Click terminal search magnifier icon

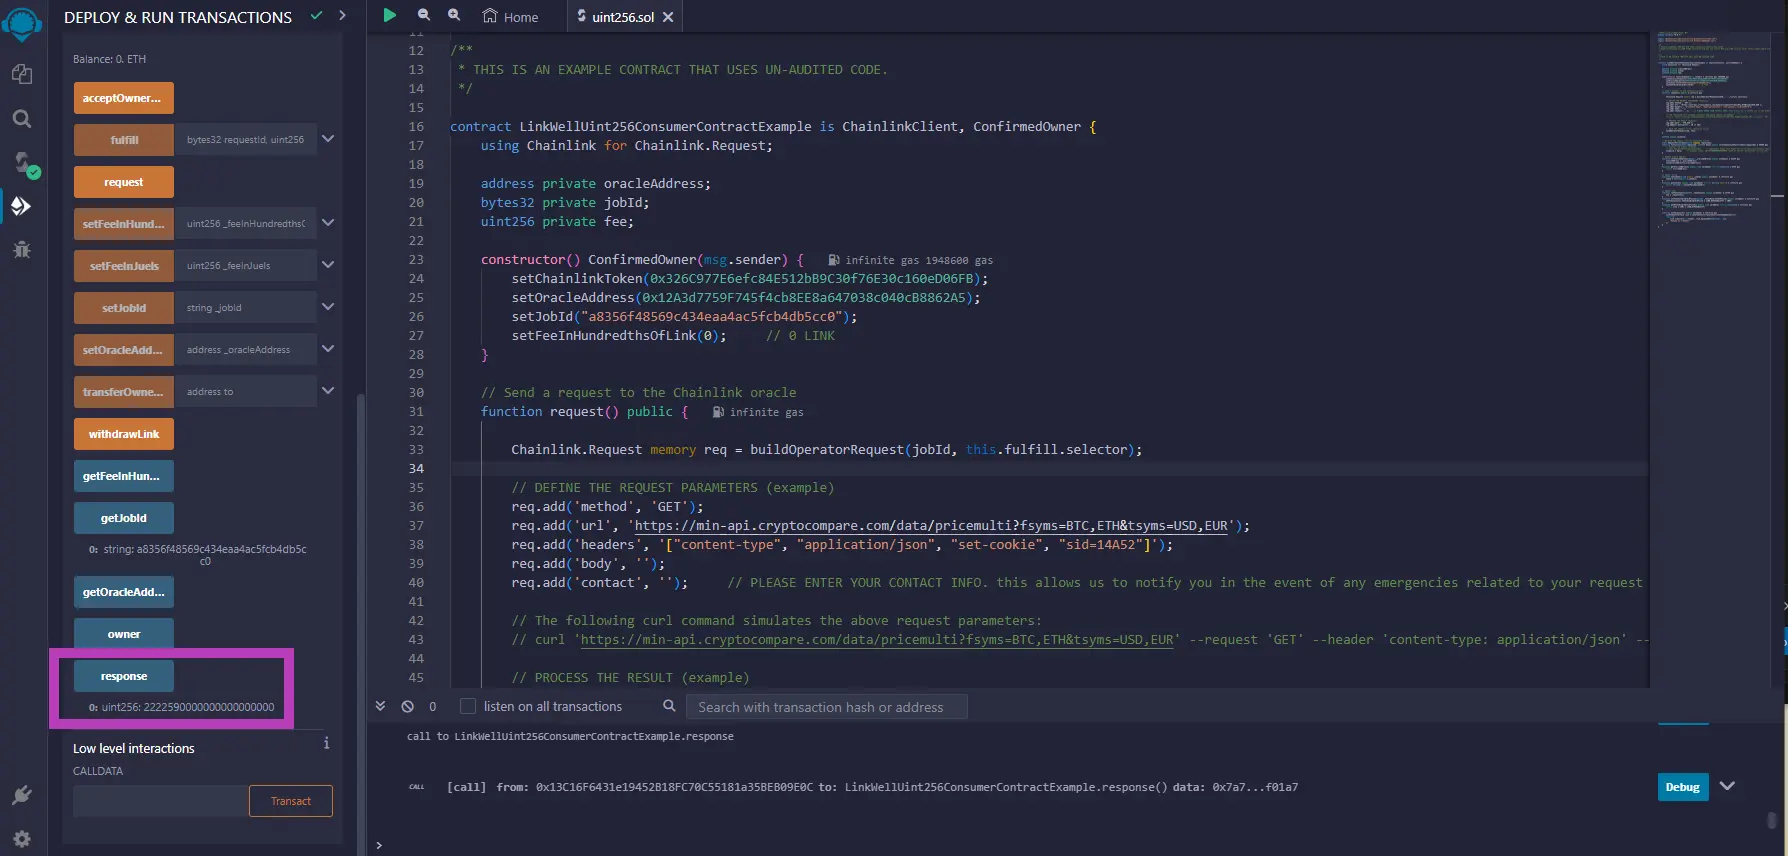(669, 706)
